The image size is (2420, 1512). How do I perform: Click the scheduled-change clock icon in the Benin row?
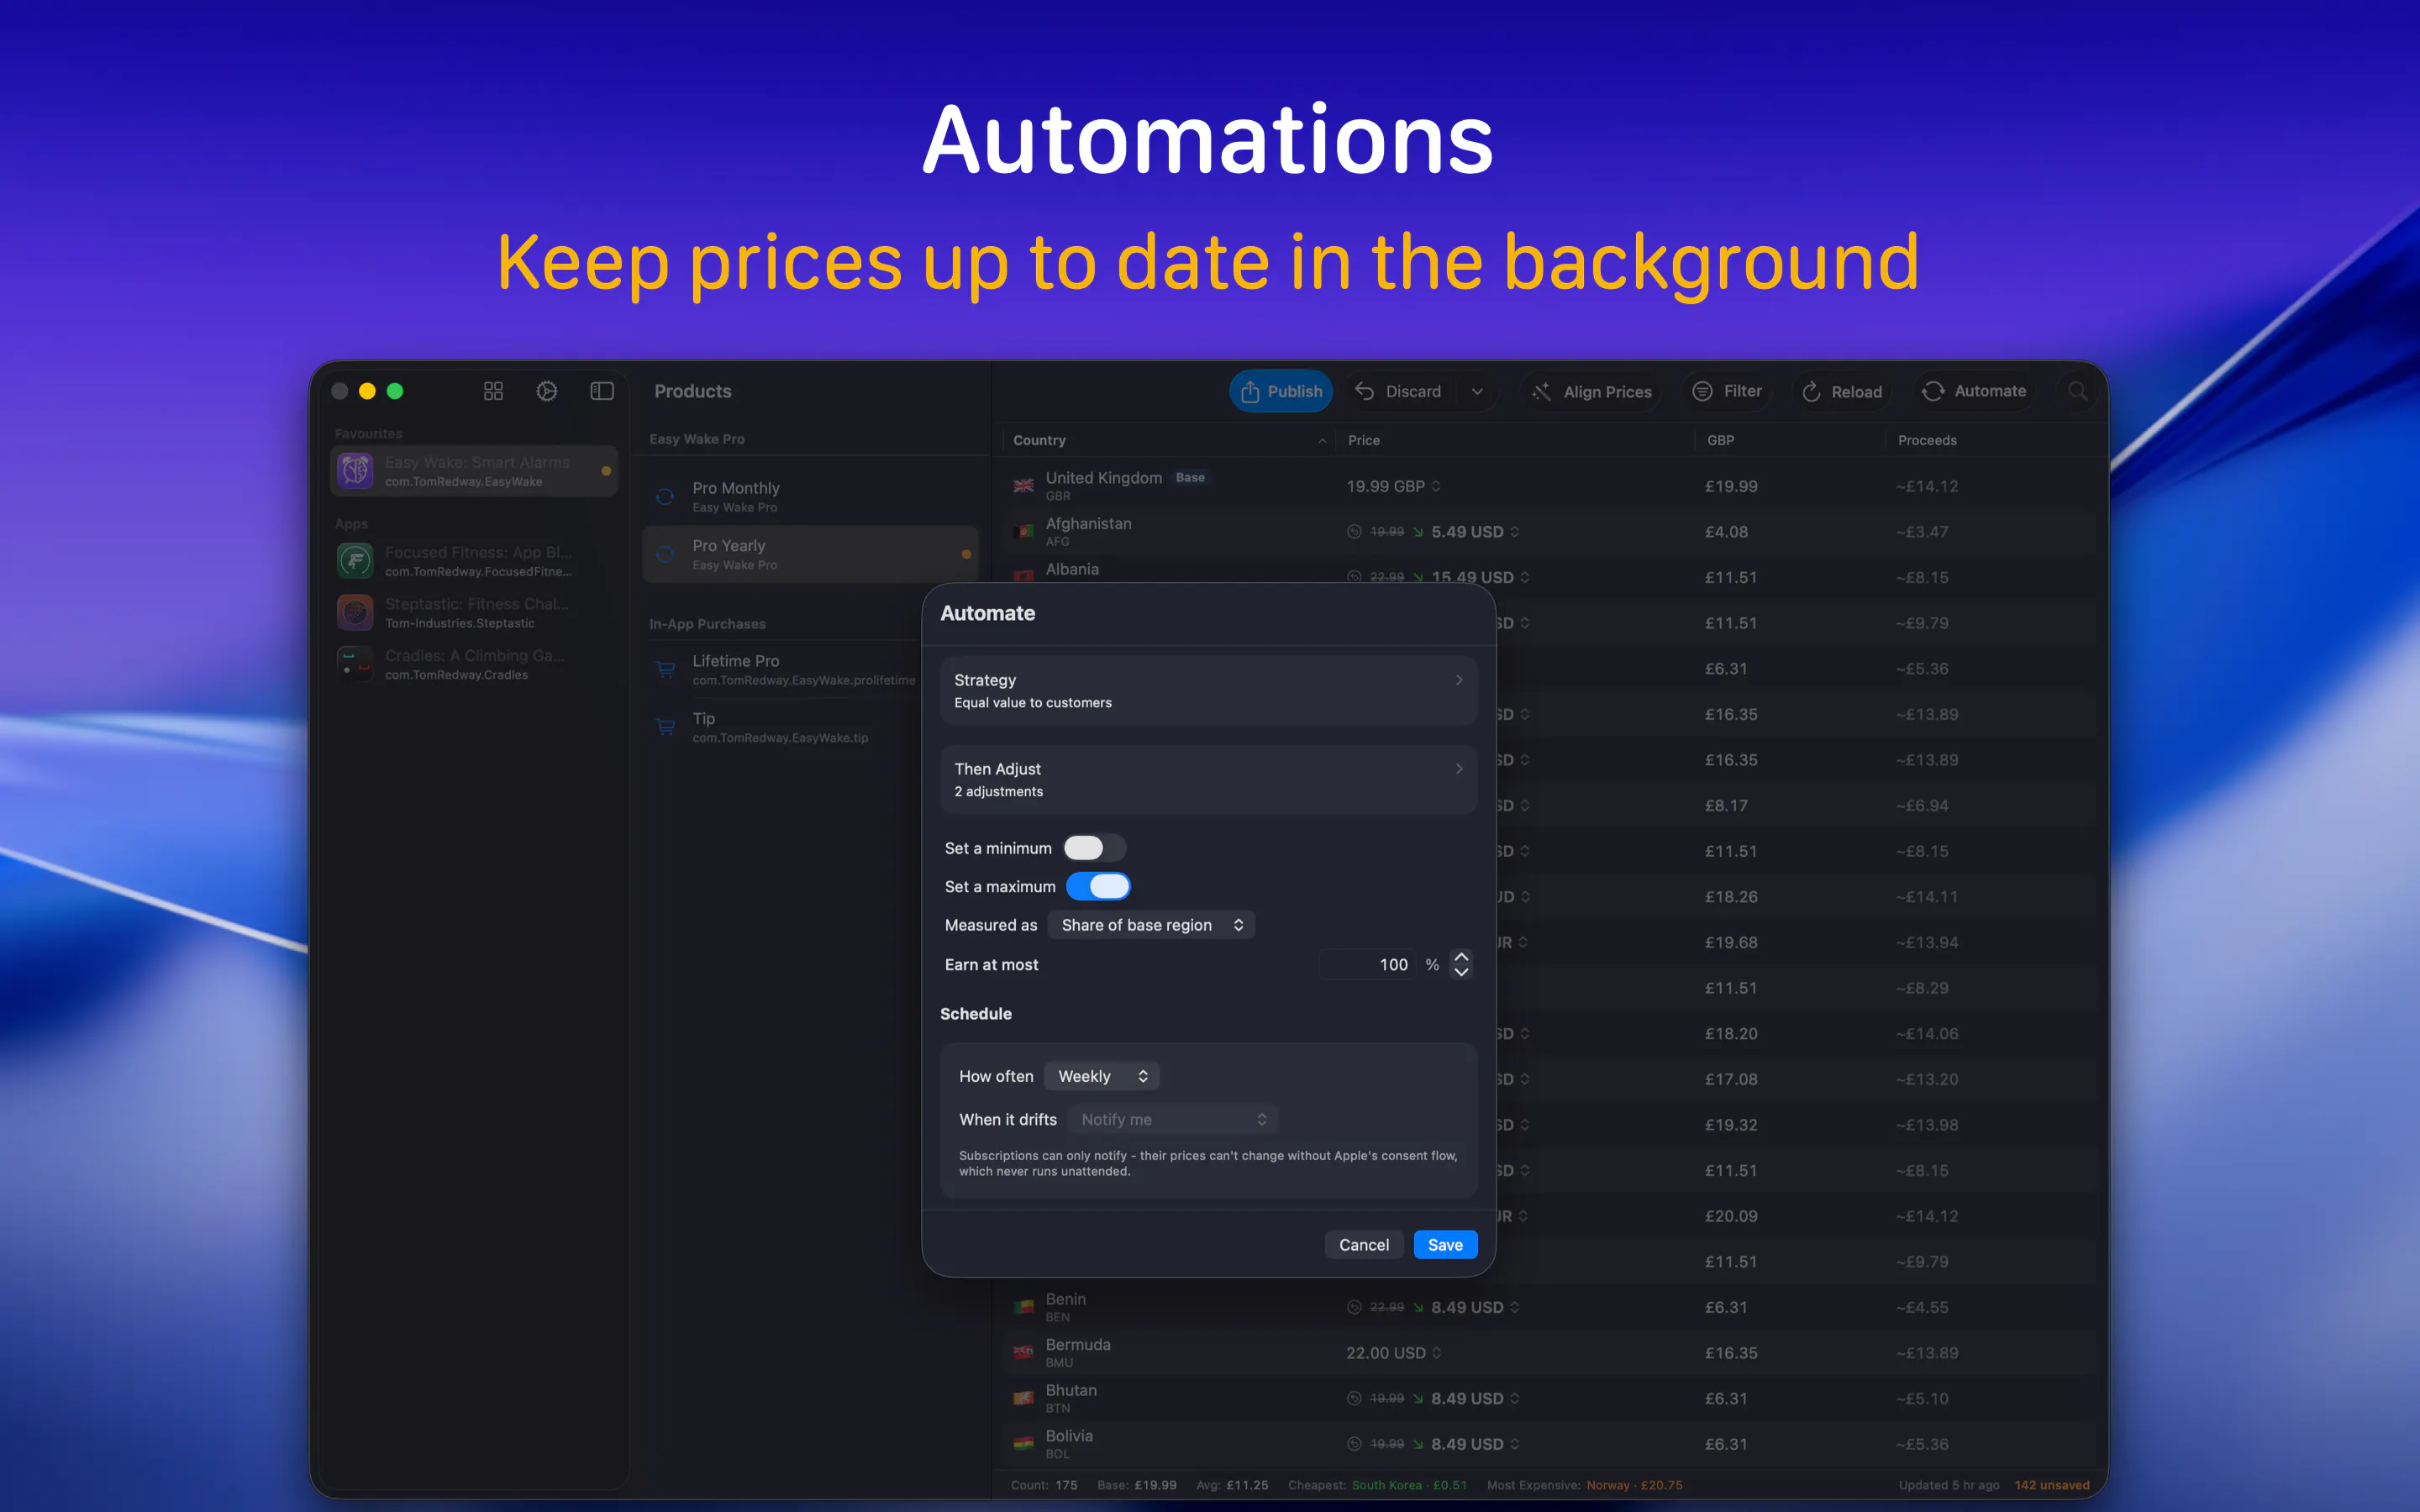tap(1354, 1307)
